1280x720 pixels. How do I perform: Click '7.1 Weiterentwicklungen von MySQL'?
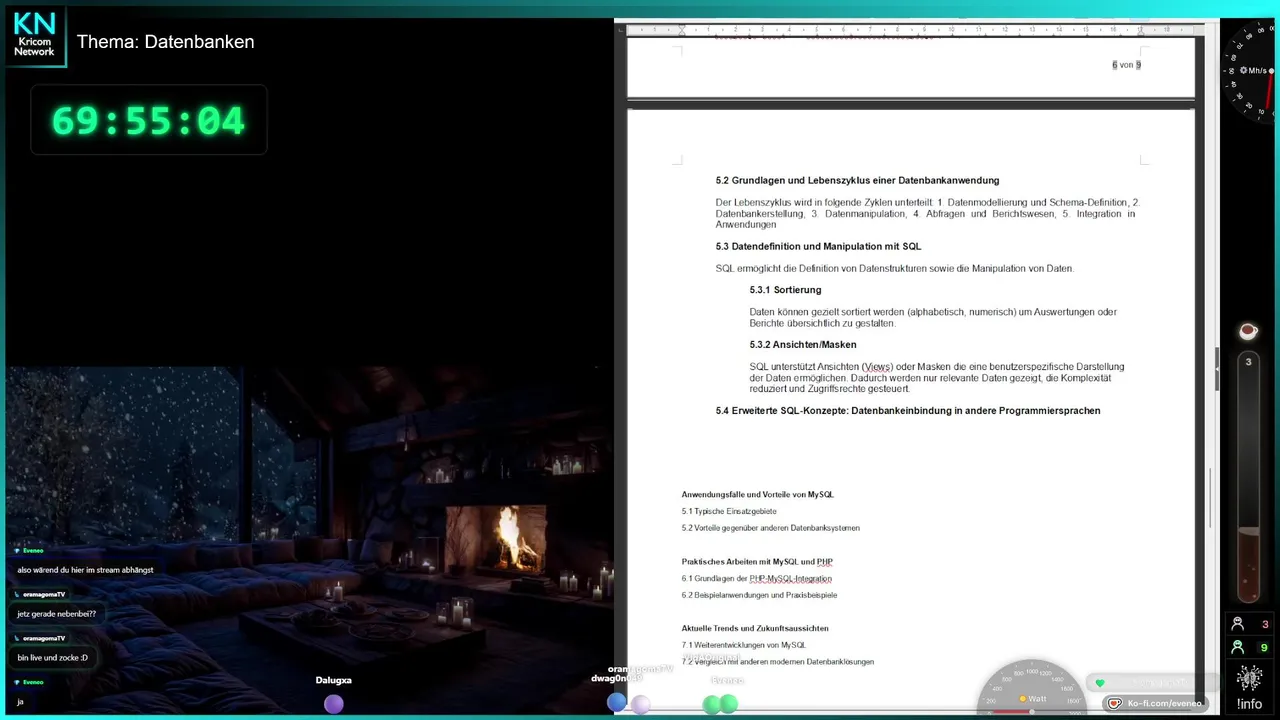click(x=743, y=645)
